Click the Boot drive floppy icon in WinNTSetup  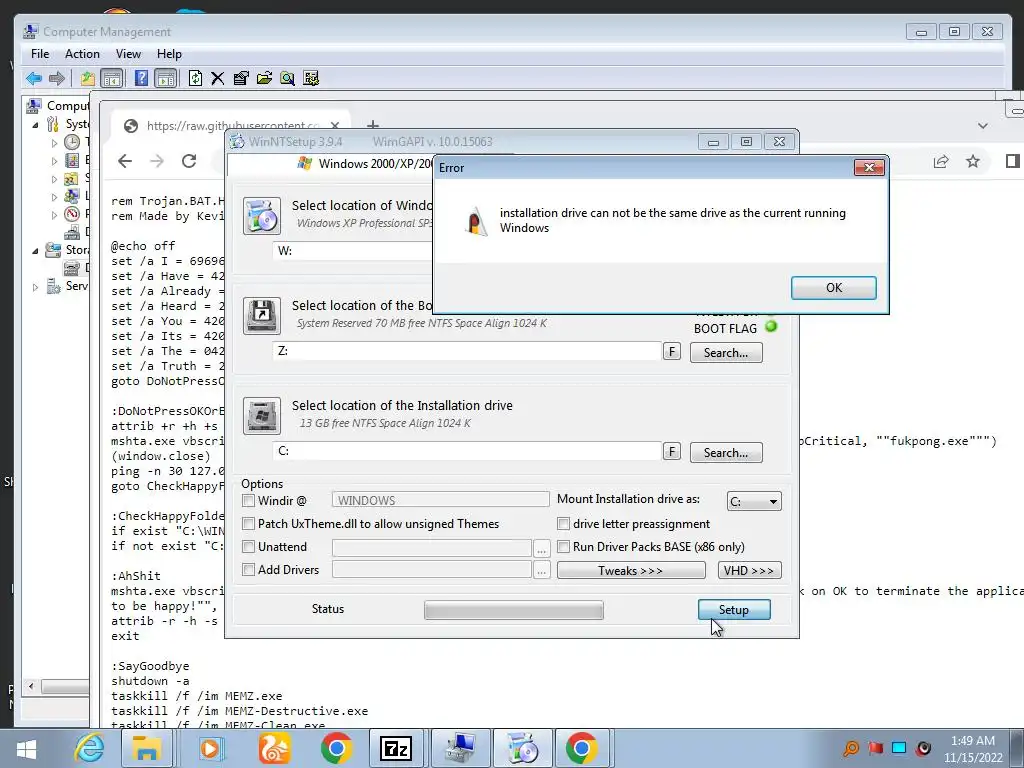(262, 315)
